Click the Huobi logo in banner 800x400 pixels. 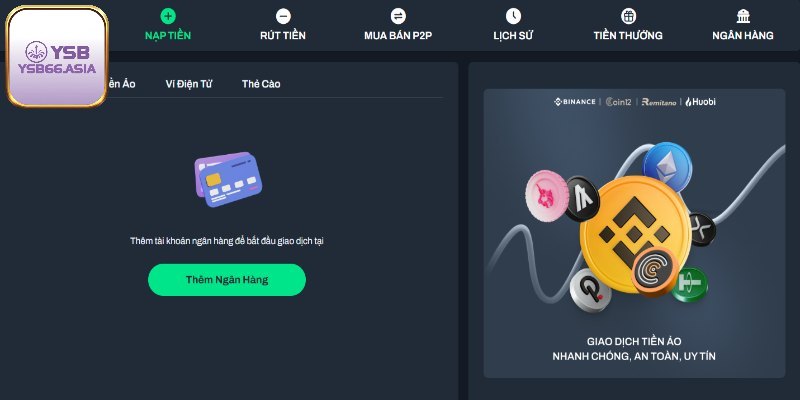700,102
